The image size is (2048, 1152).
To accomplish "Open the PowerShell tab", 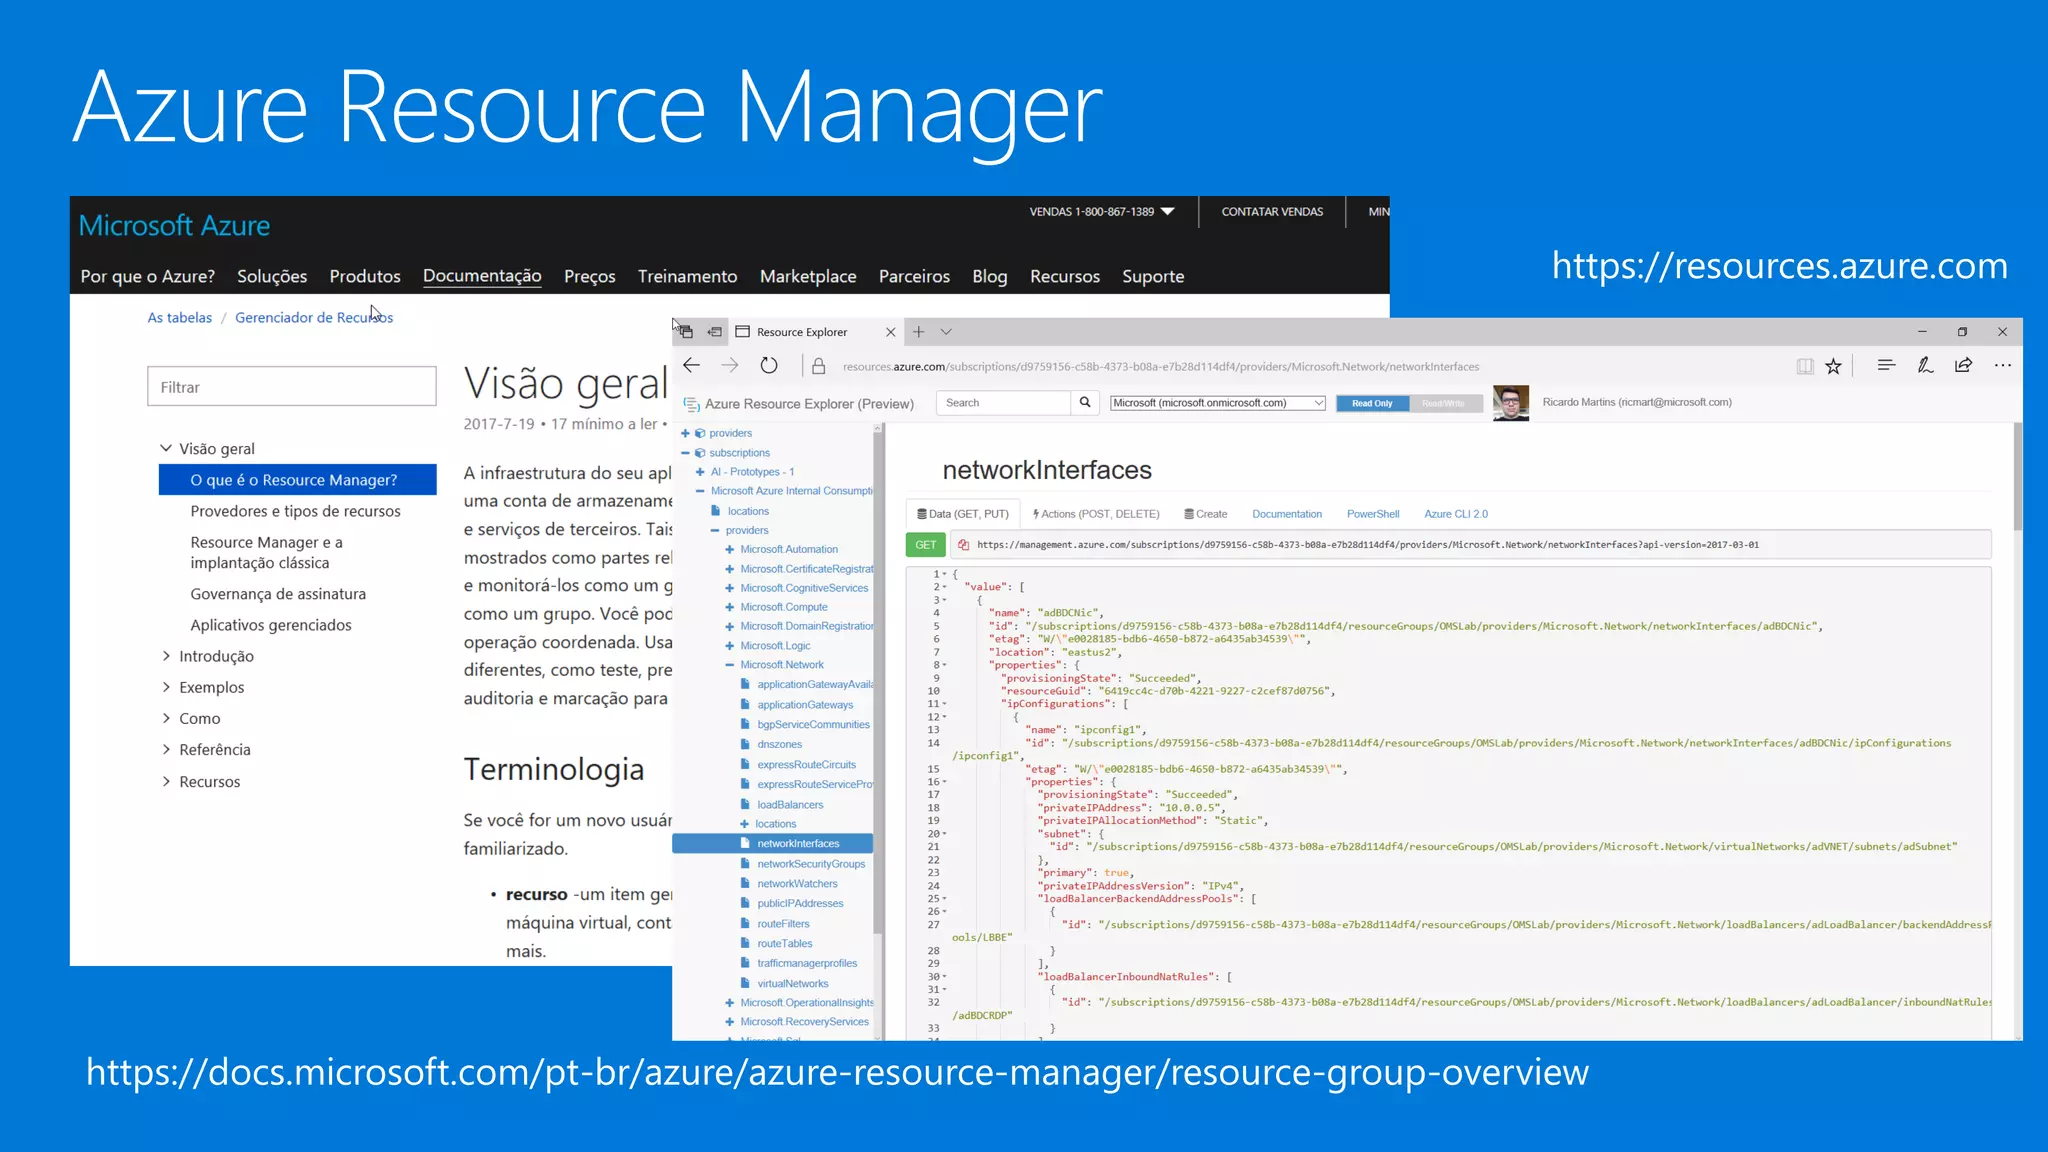I will coord(1372,514).
